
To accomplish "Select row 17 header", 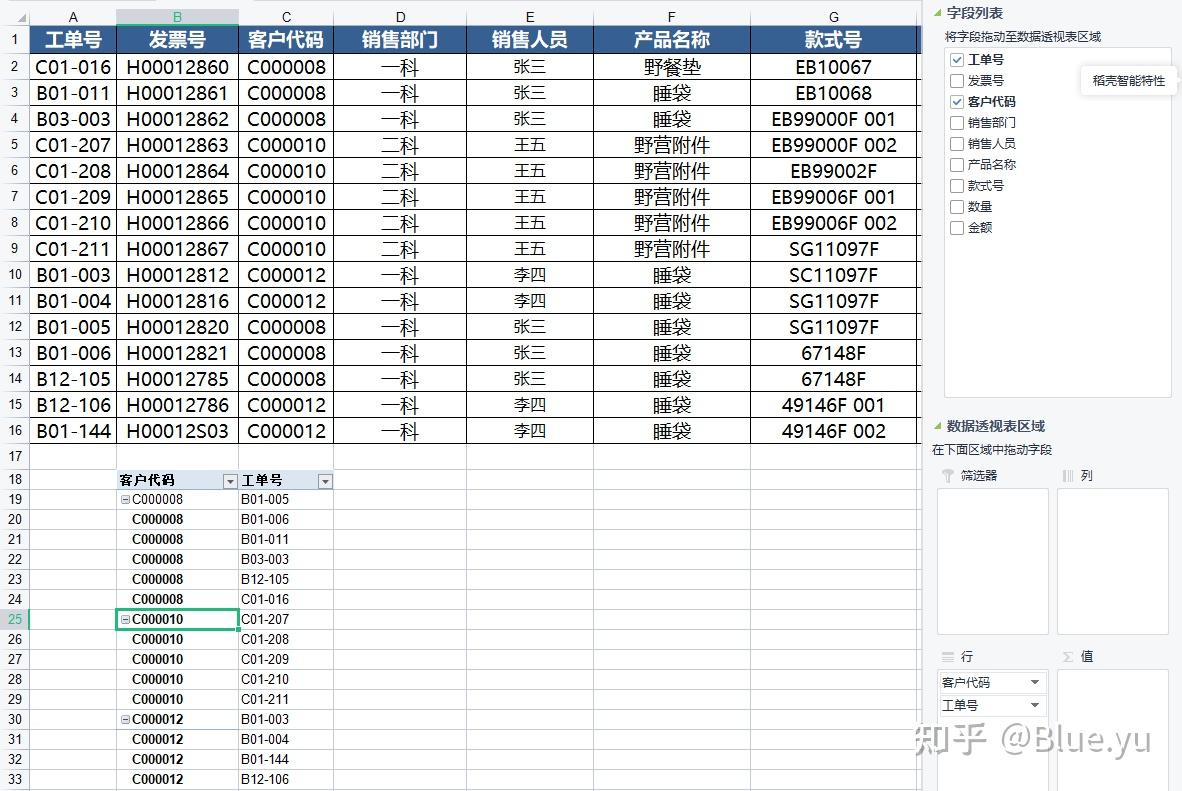I will coord(15,456).
